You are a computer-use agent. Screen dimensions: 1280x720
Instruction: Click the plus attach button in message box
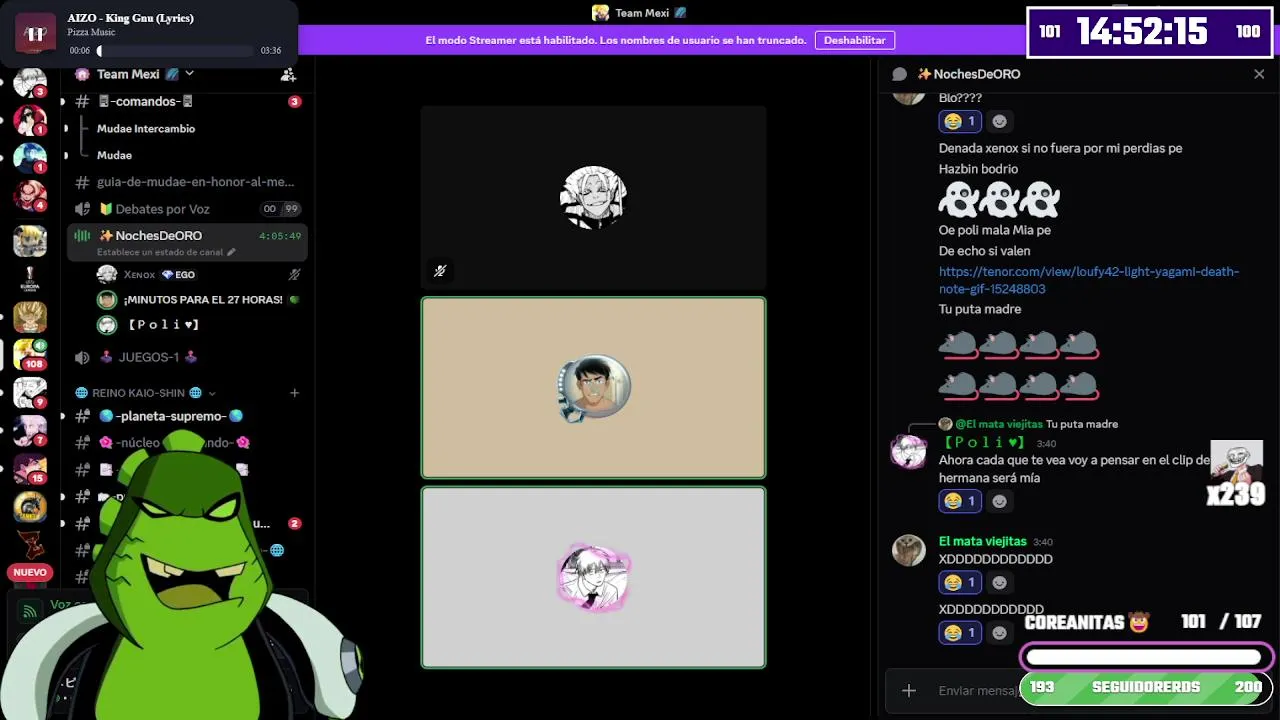pyautogui.click(x=909, y=690)
